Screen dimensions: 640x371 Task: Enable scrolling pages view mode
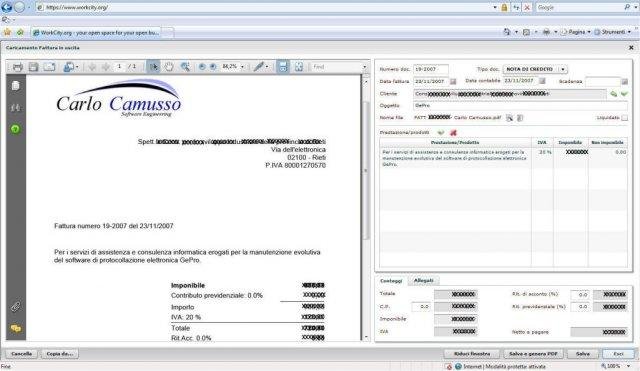283,67
